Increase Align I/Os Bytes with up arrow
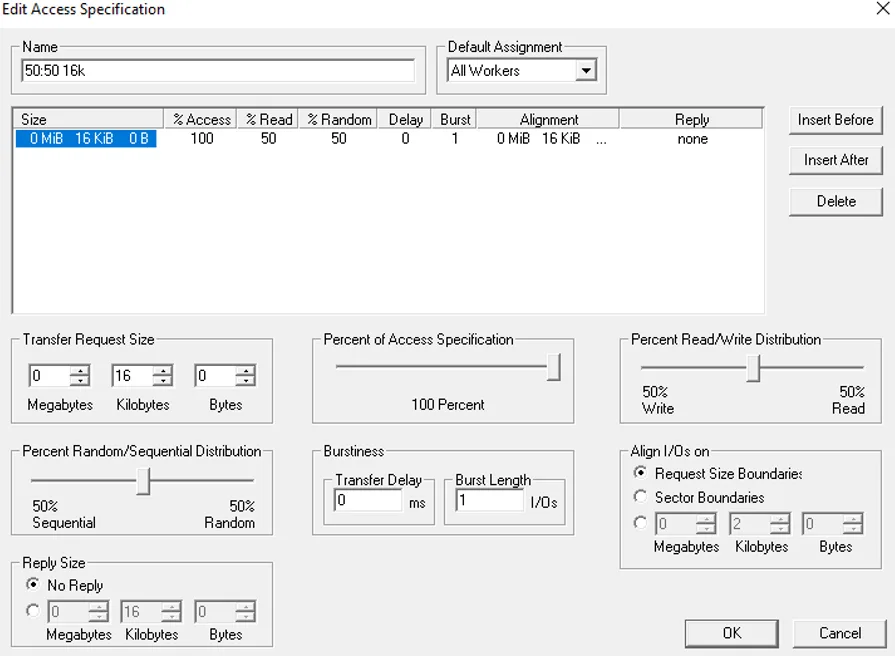Viewport: 895px width, 656px height. pyautogui.click(x=853, y=518)
